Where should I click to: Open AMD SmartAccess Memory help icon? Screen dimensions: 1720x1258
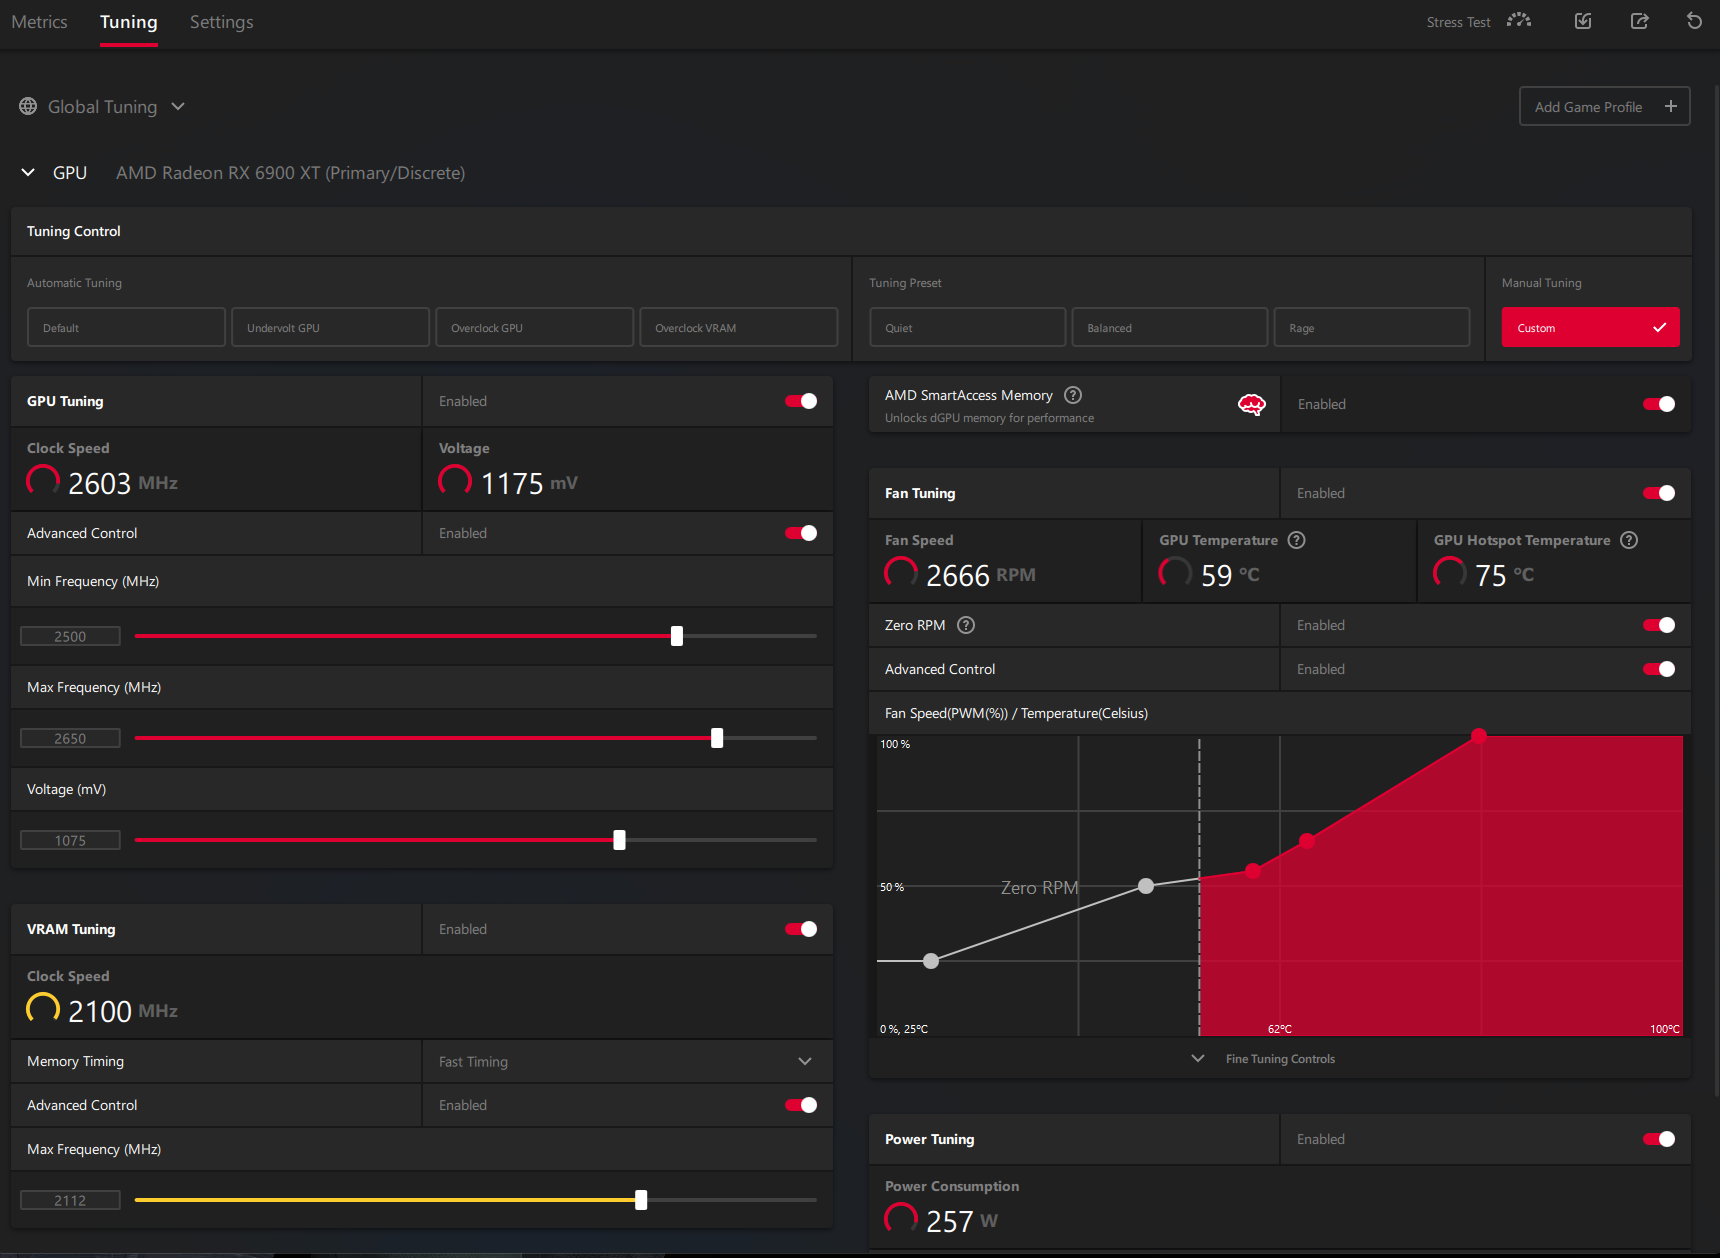point(1073,395)
